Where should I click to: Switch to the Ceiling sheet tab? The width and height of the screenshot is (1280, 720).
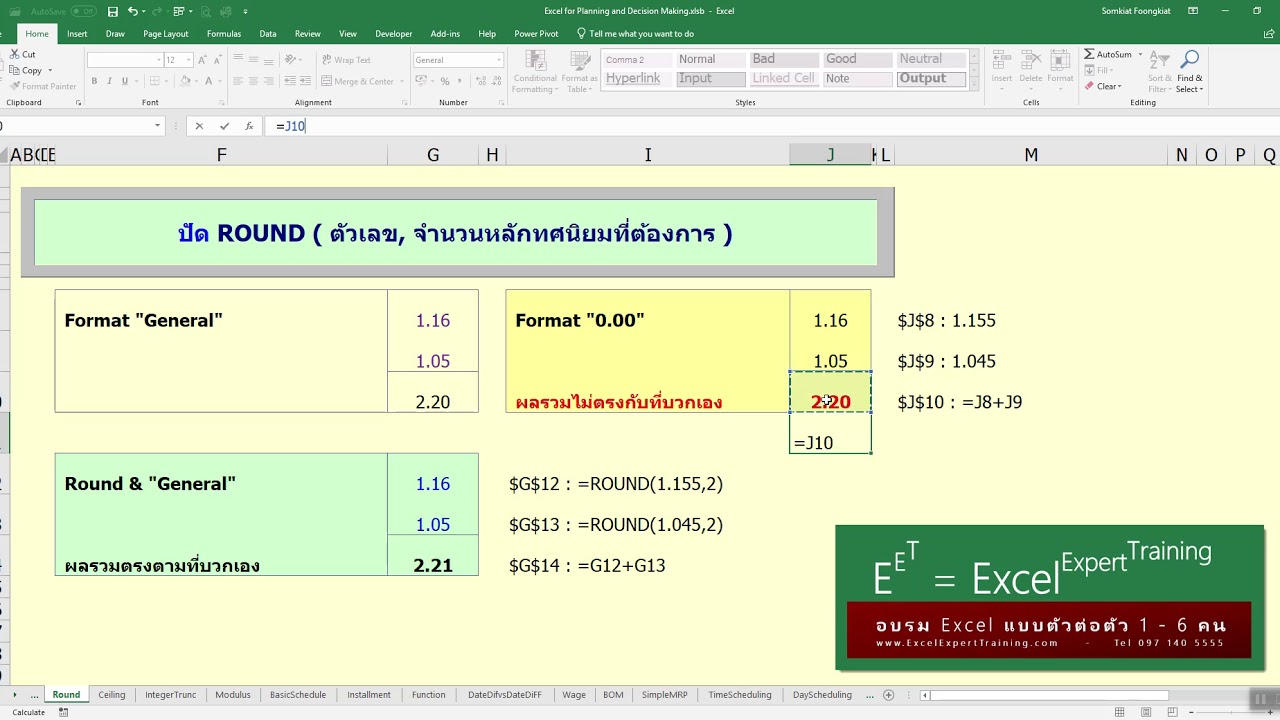tap(112, 695)
